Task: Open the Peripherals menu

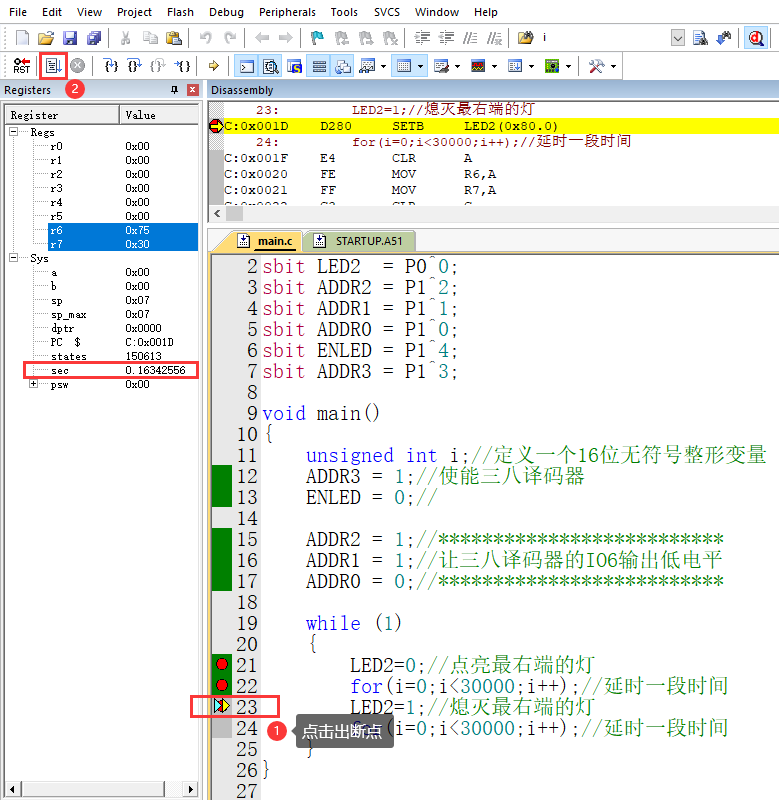Action: [286, 12]
